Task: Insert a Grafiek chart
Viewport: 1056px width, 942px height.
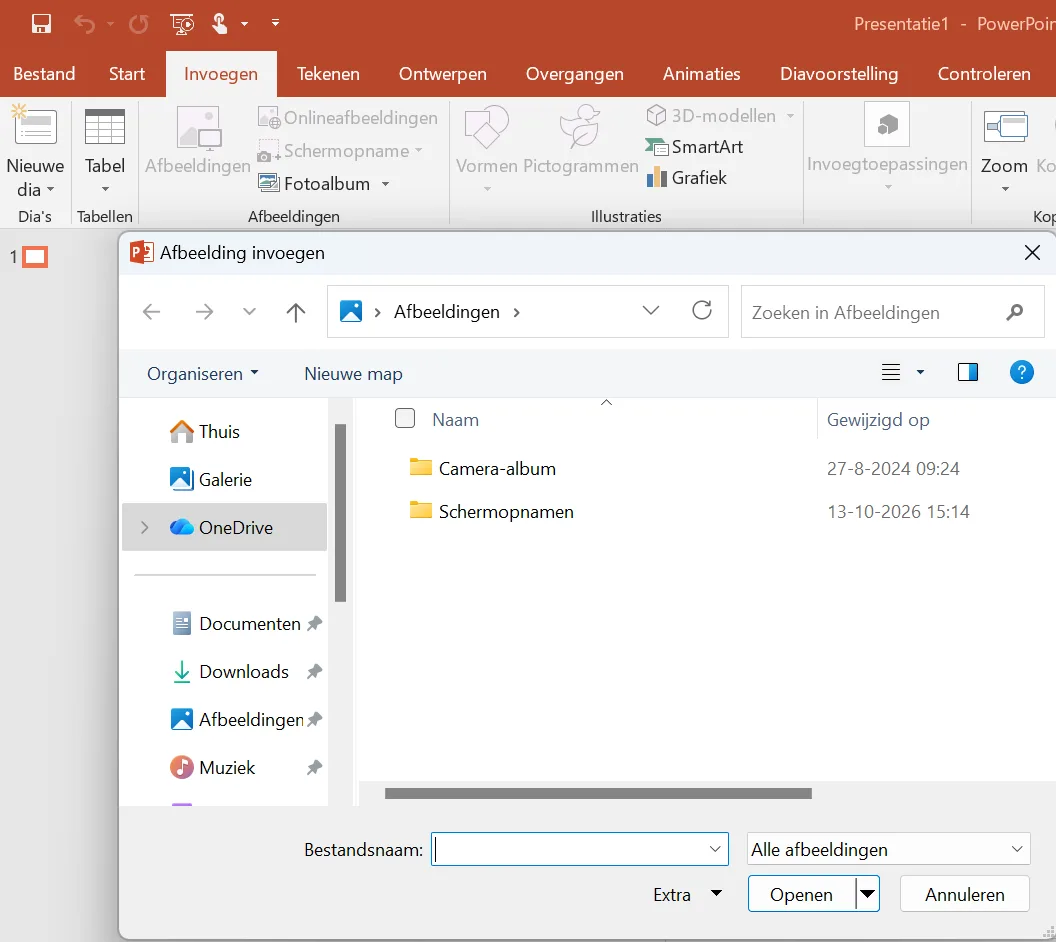Action: (687, 178)
